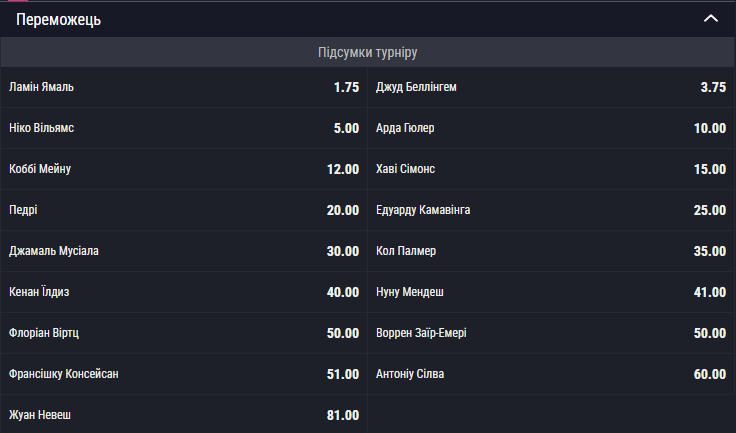Choose Едуарду Камавінга at 25.00
Screen dimensions: 736x433
551,210
